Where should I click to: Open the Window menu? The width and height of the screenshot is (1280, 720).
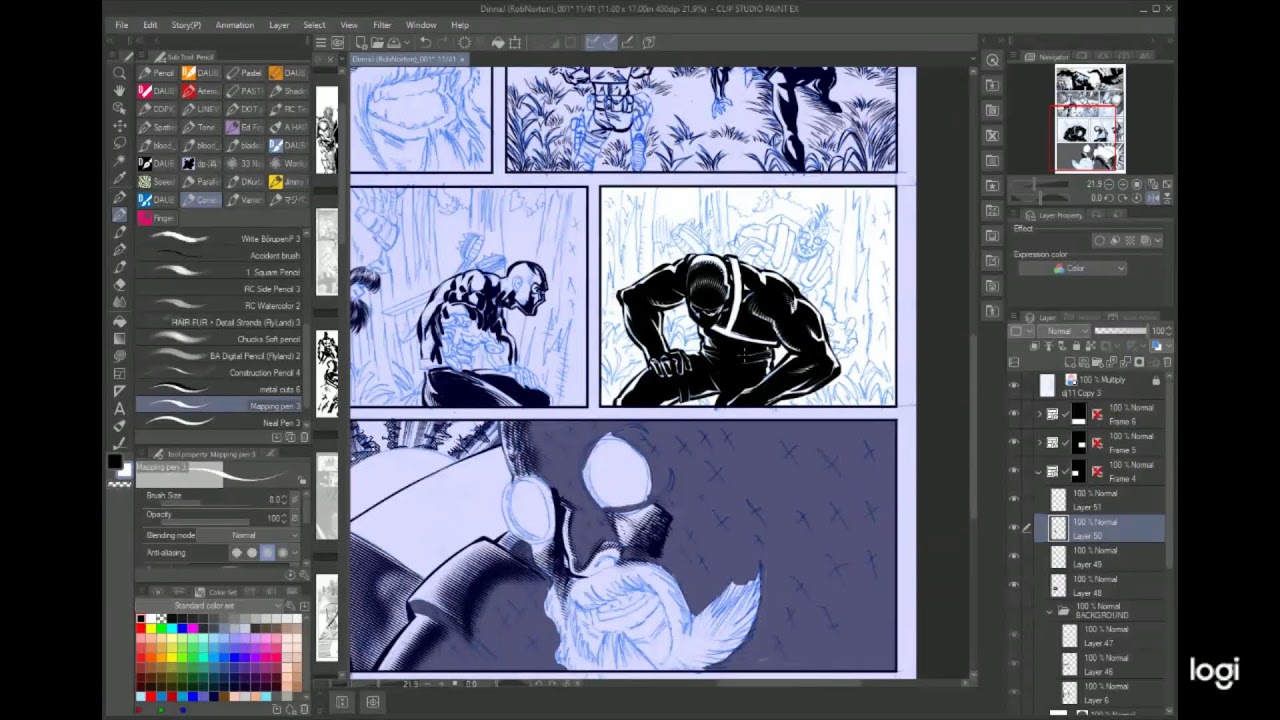pos(421,25)
